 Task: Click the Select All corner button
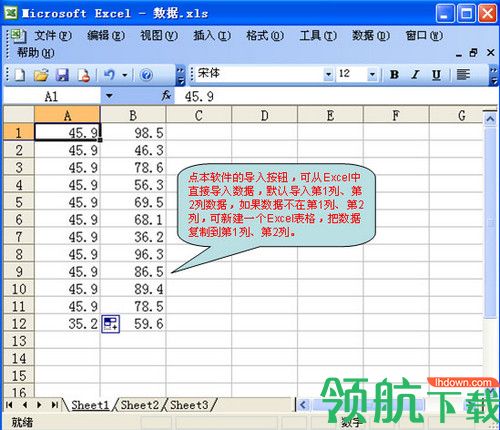[19, 115]
